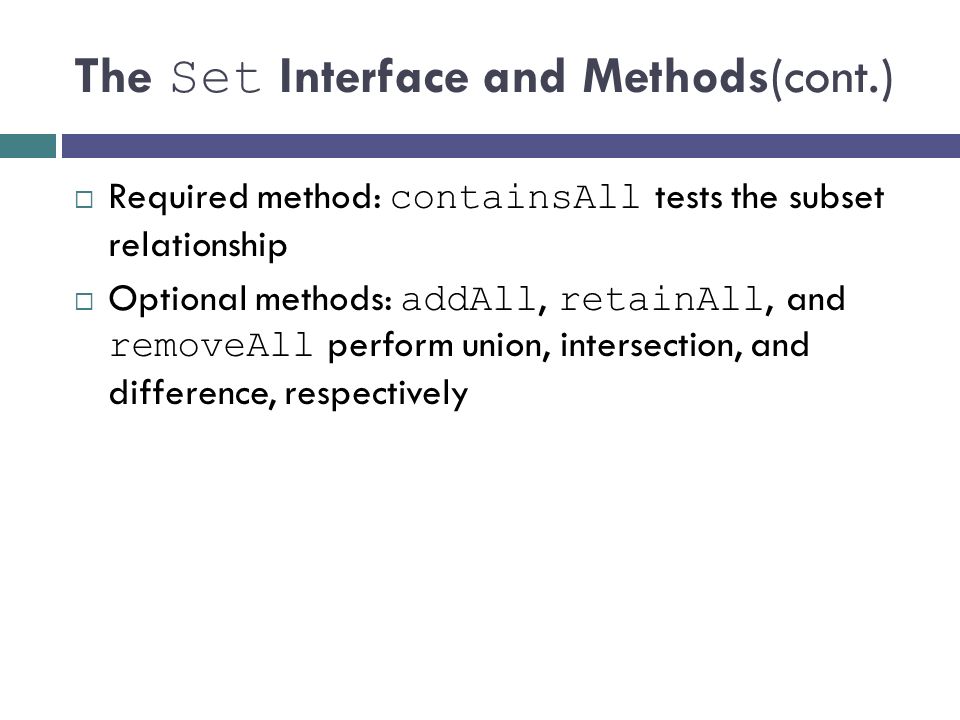Click the code term 'addAll'
Image resolution: width=960 pixels, height=720 pixels.
[x=468, y=300]
